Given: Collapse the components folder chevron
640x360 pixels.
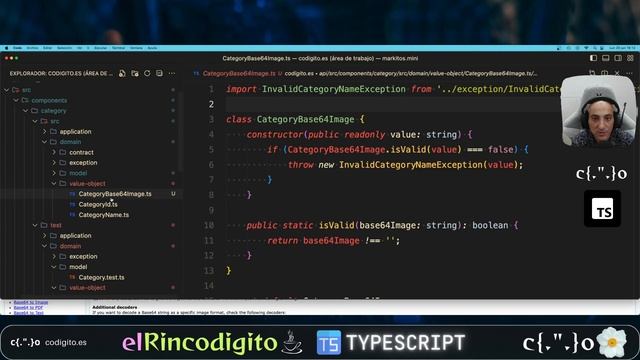Looking at the screenshot, I should (16, 100).
